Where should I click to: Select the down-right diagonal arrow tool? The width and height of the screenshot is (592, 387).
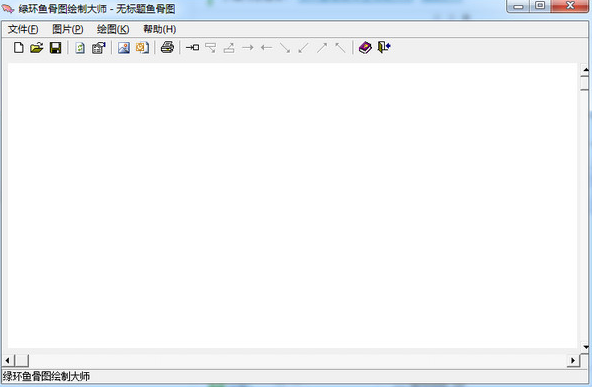tap(285, 48)
